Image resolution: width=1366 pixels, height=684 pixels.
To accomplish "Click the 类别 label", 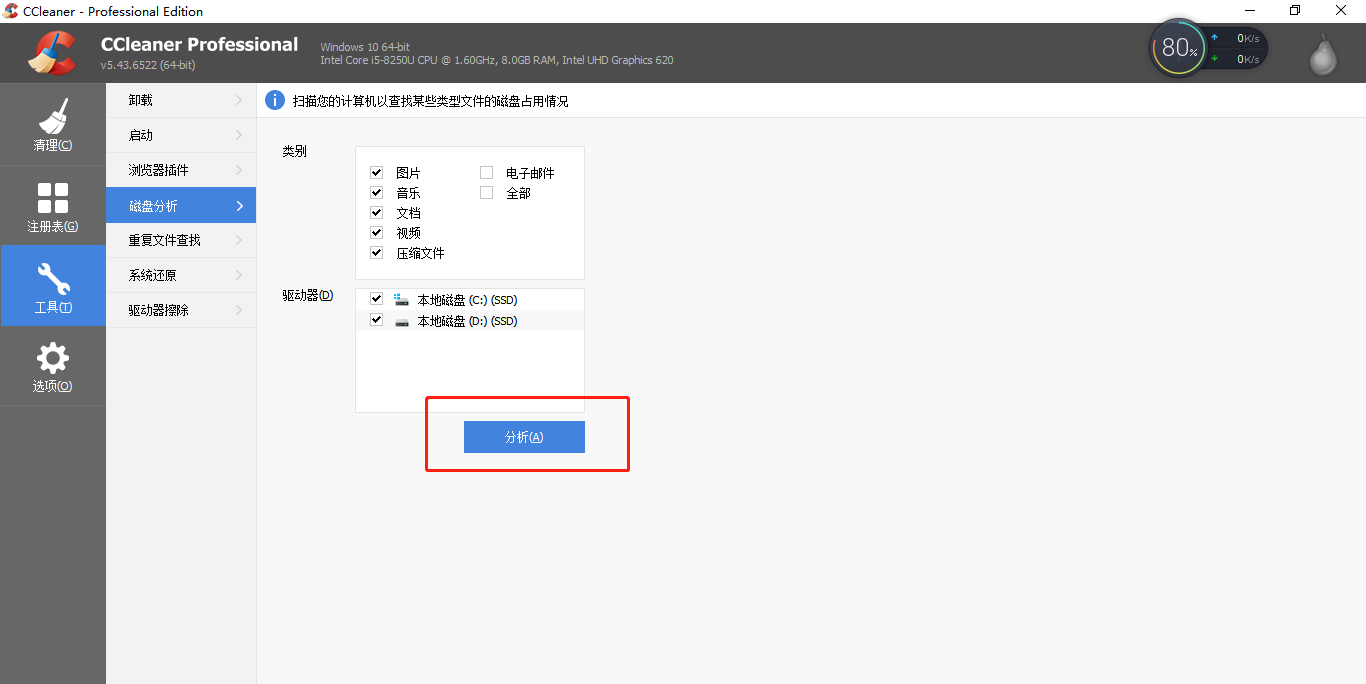I will [294, 151].
